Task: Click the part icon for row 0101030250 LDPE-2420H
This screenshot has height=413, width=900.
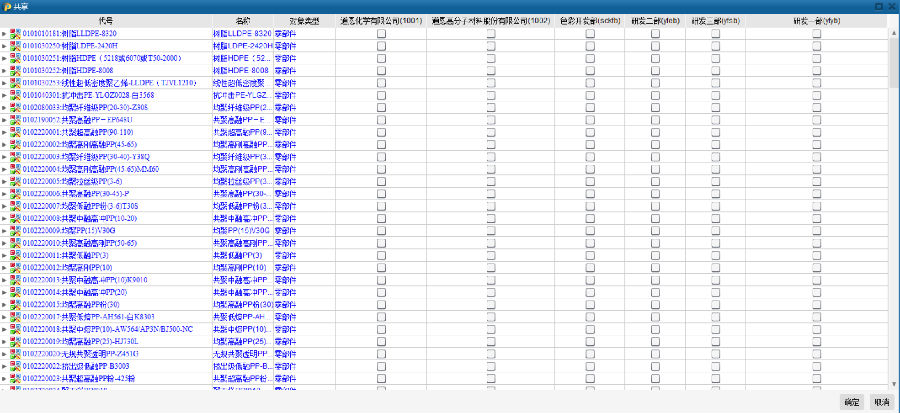Action: pos(15,46)
